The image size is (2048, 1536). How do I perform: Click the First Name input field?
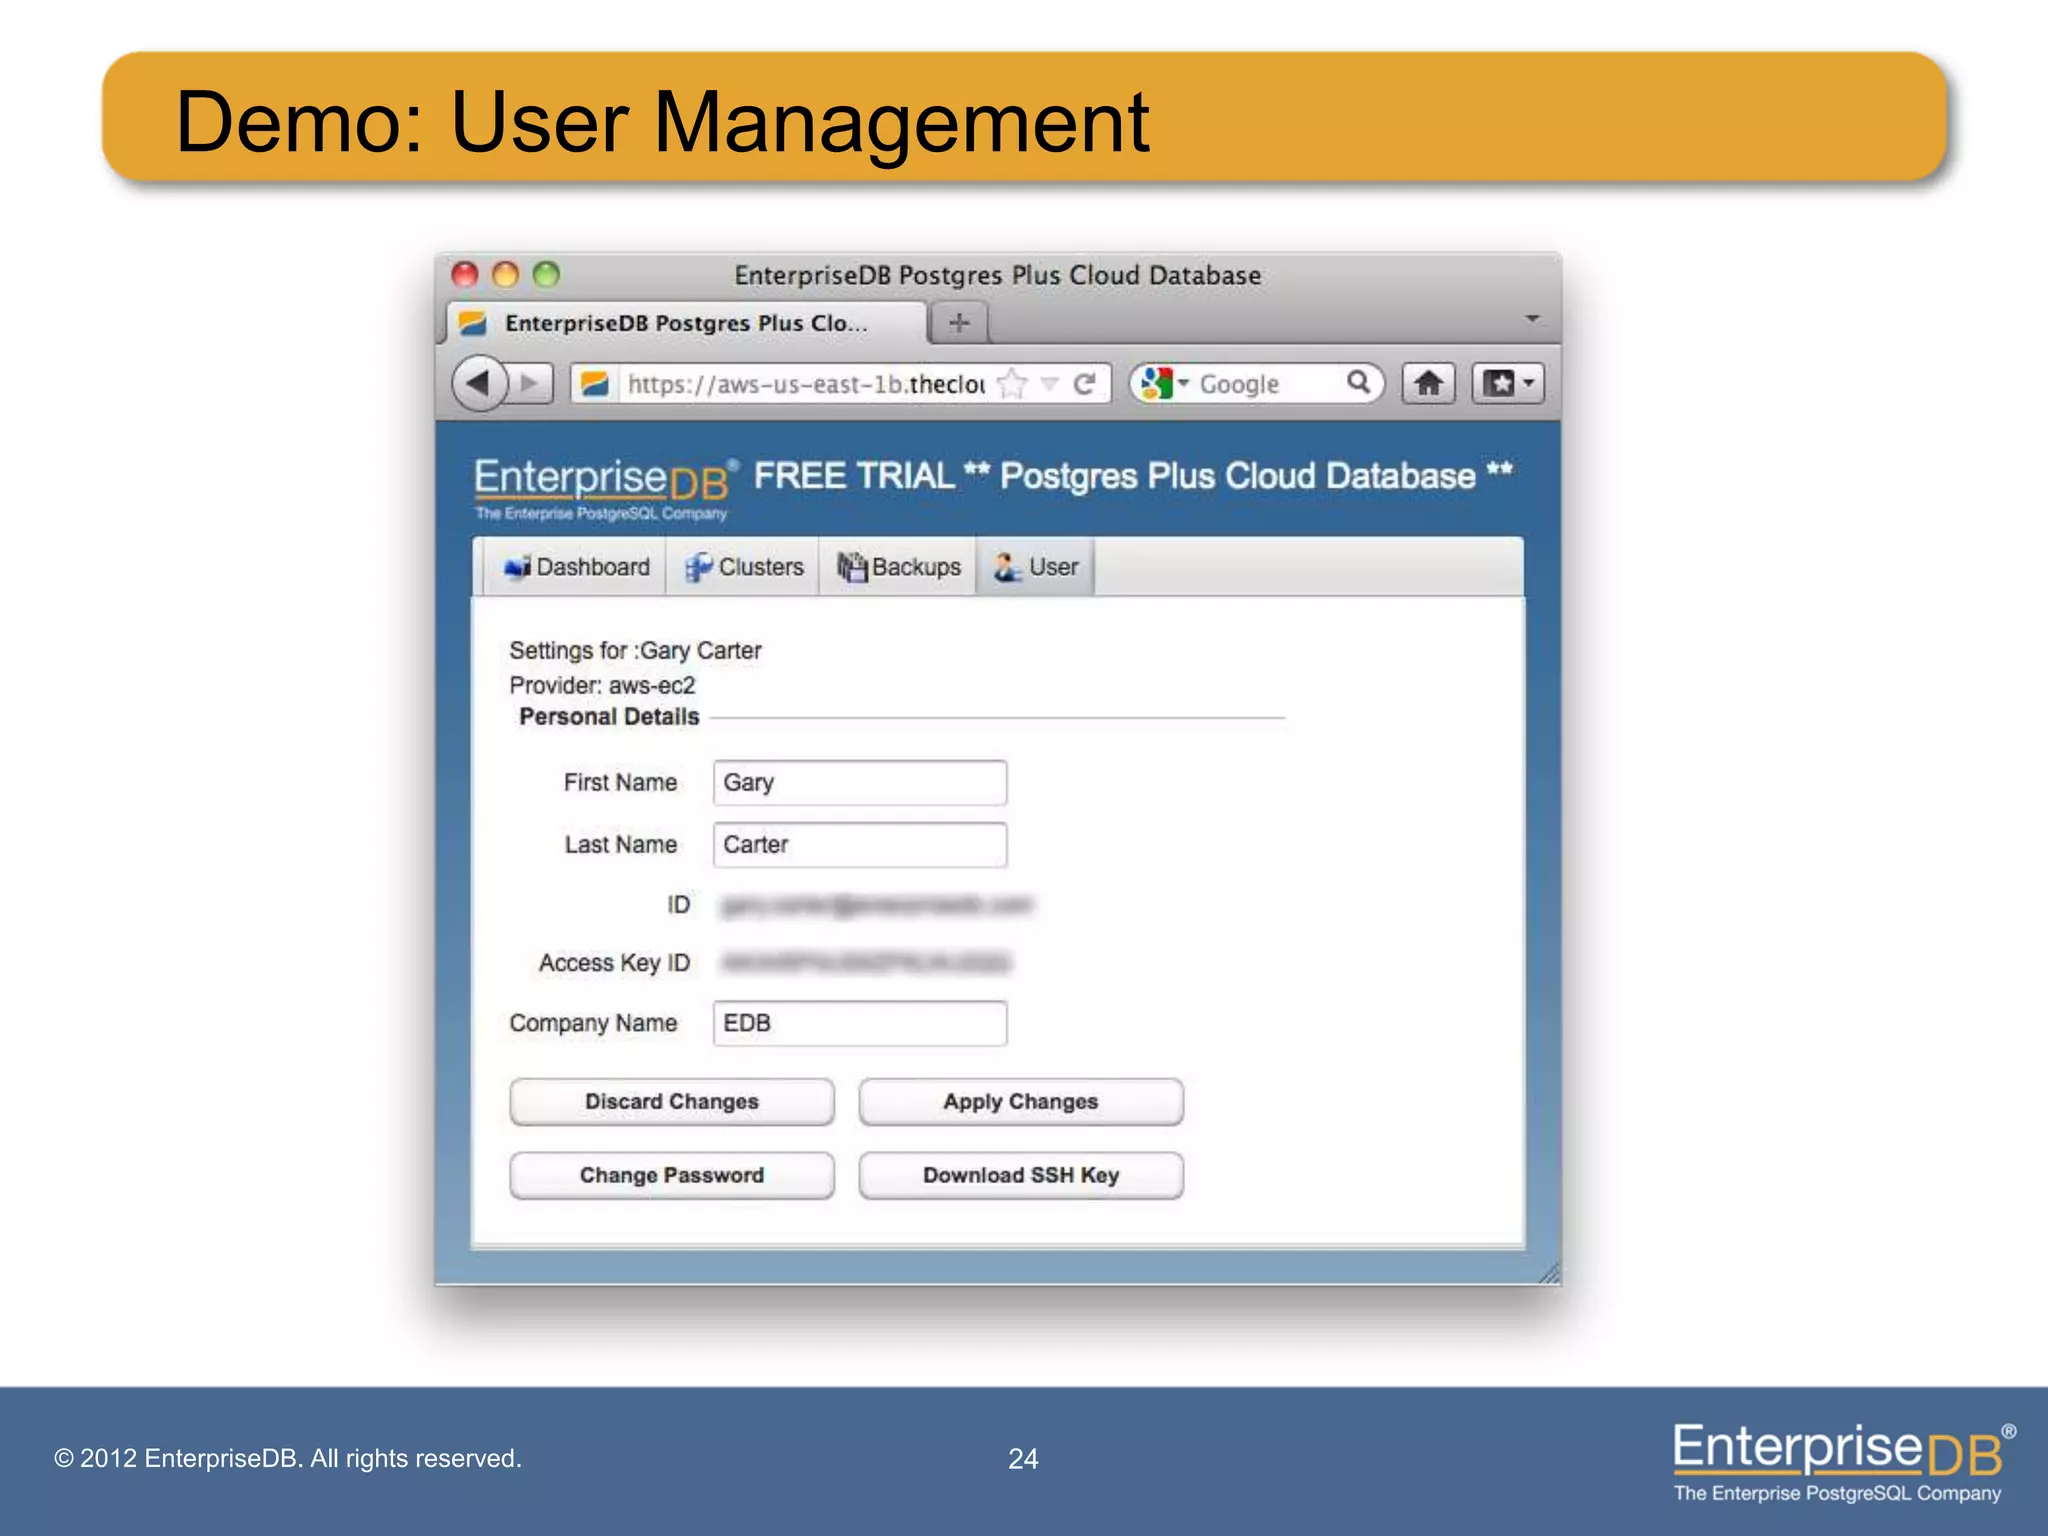pyautogui.click(x=860, y=782)
